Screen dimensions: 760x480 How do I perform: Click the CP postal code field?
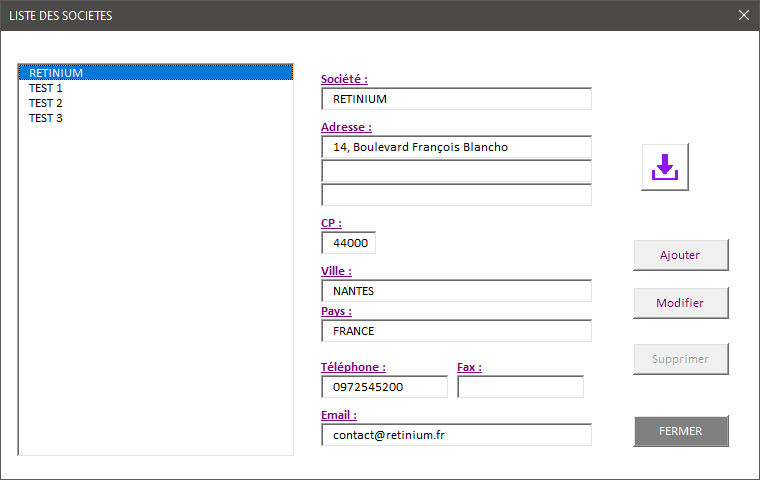(x=348, y=243)
